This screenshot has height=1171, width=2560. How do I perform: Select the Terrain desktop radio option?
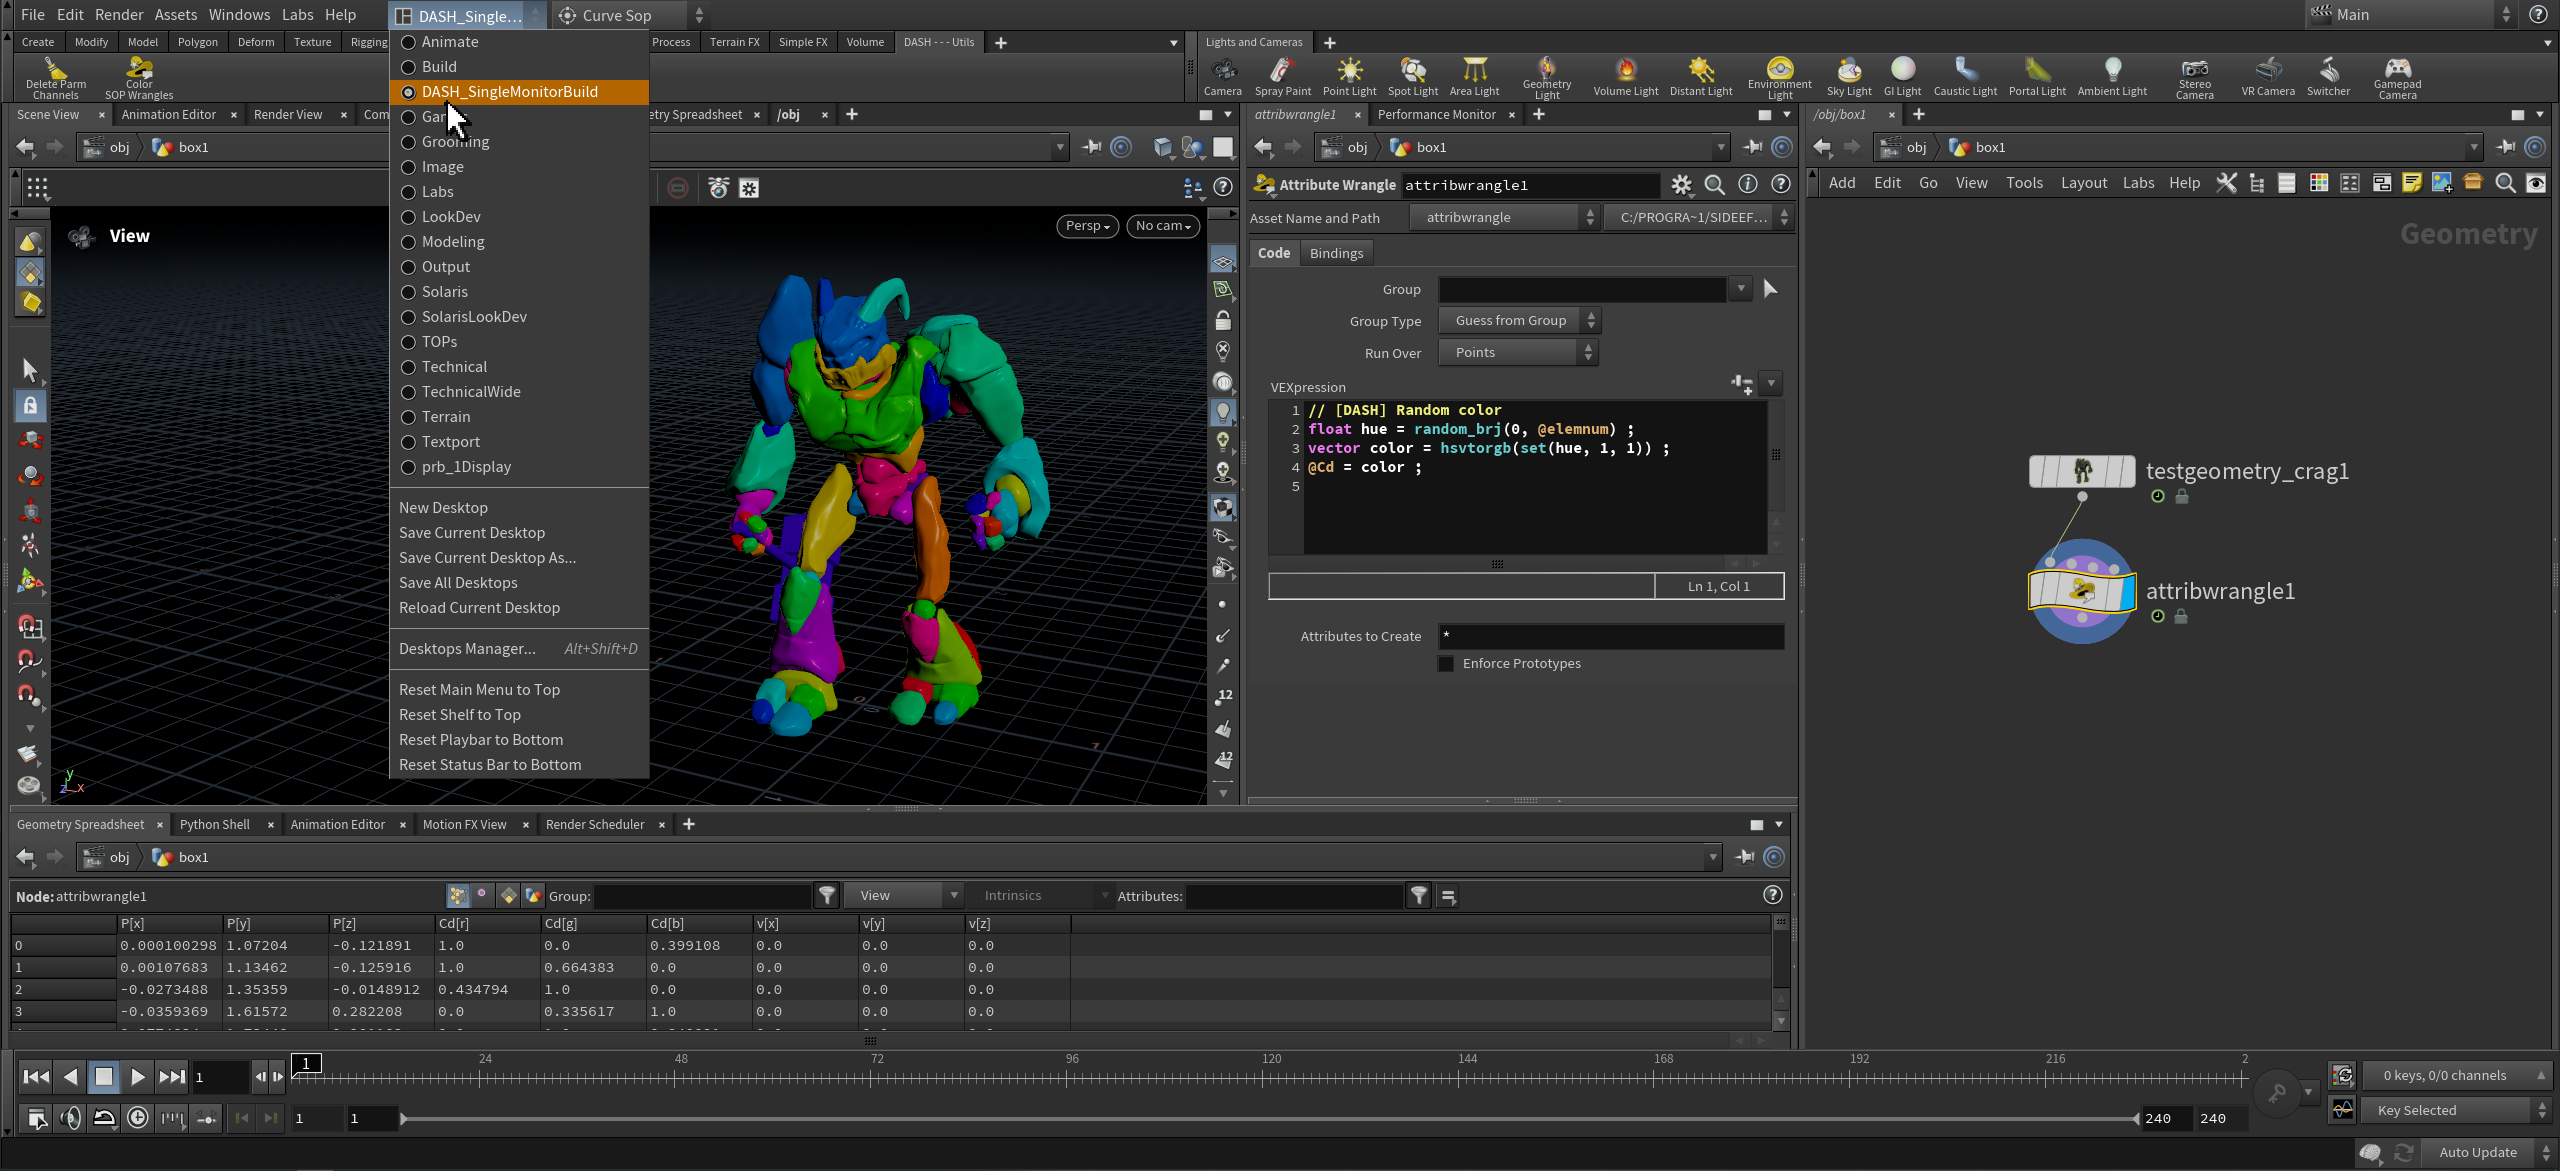(408, 417)
